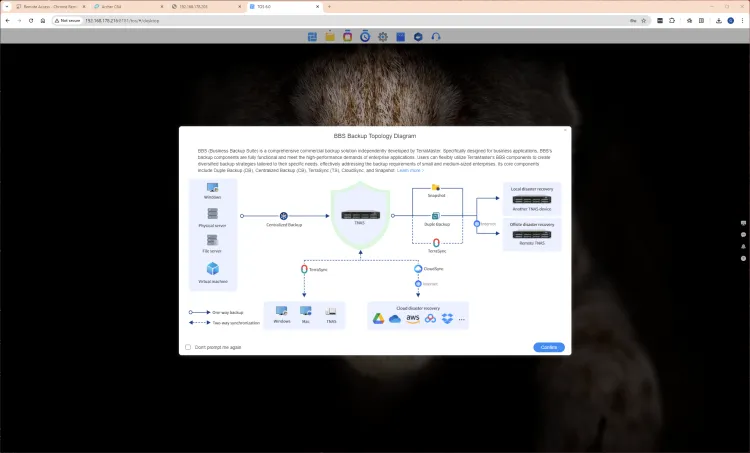
Task: Click the Centralized Backup icon in diagram
Action: point(284,215)
